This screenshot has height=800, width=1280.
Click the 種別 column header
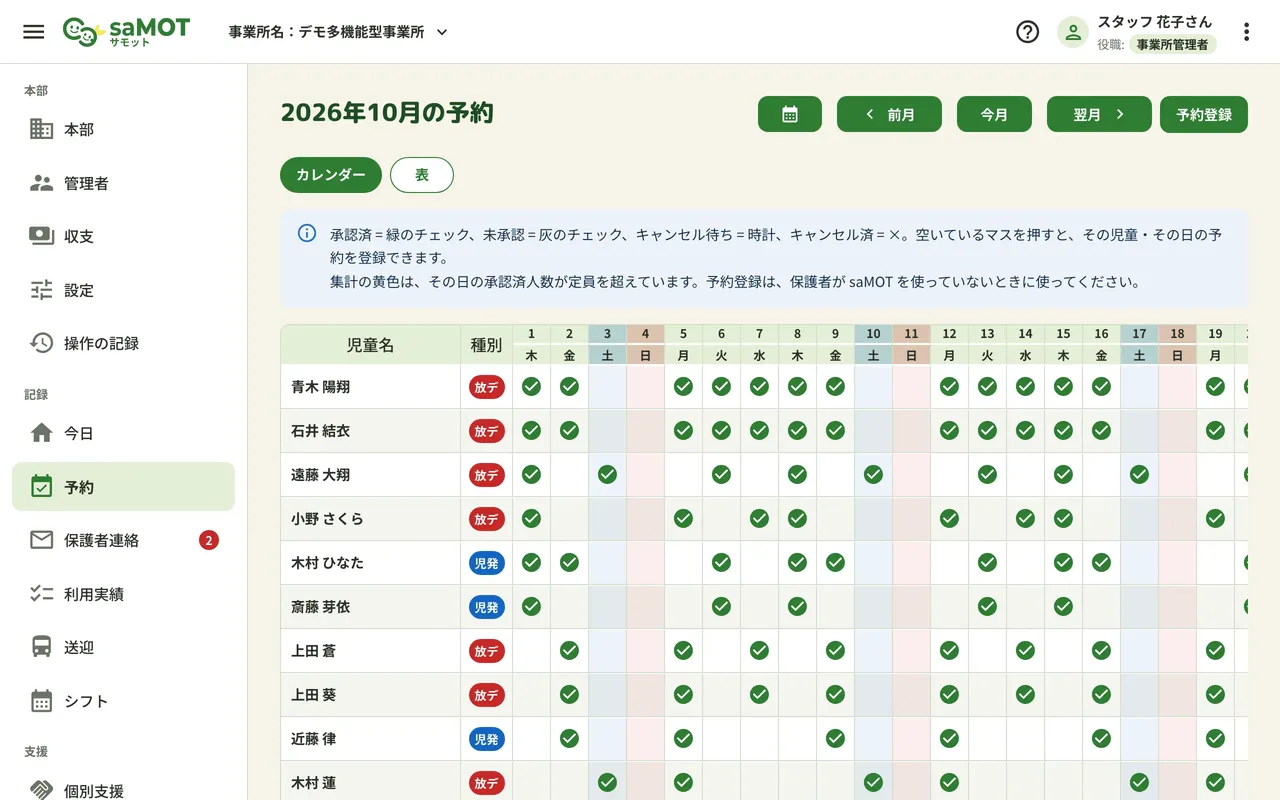[x=486, y=345]
